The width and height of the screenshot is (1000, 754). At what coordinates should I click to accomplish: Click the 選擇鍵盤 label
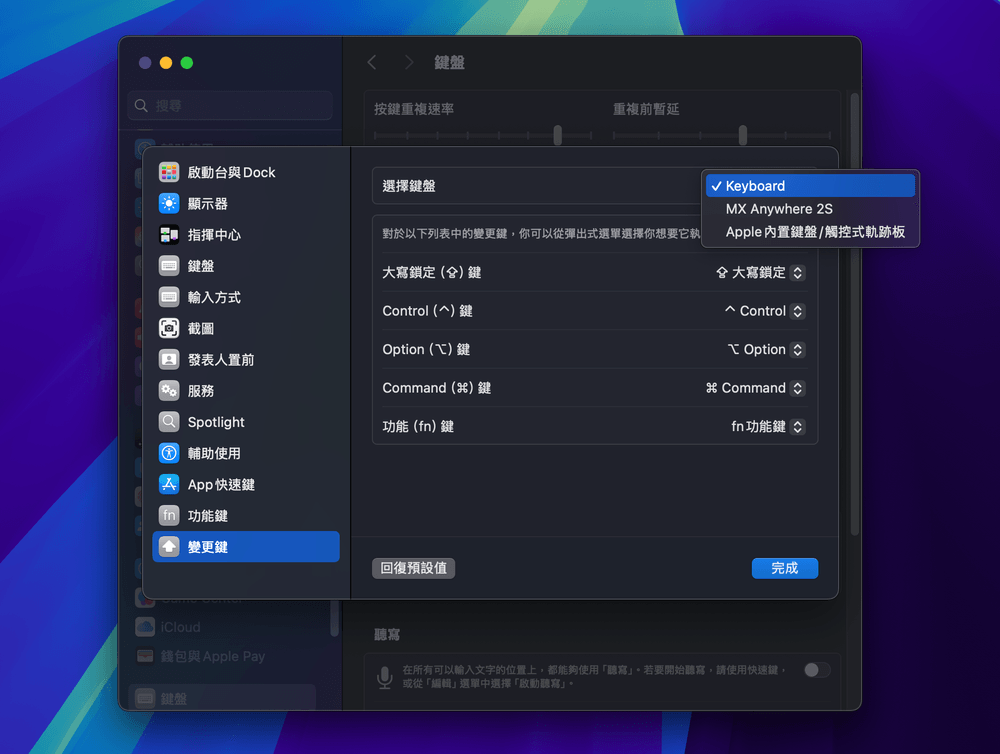(x=409, y=186)
